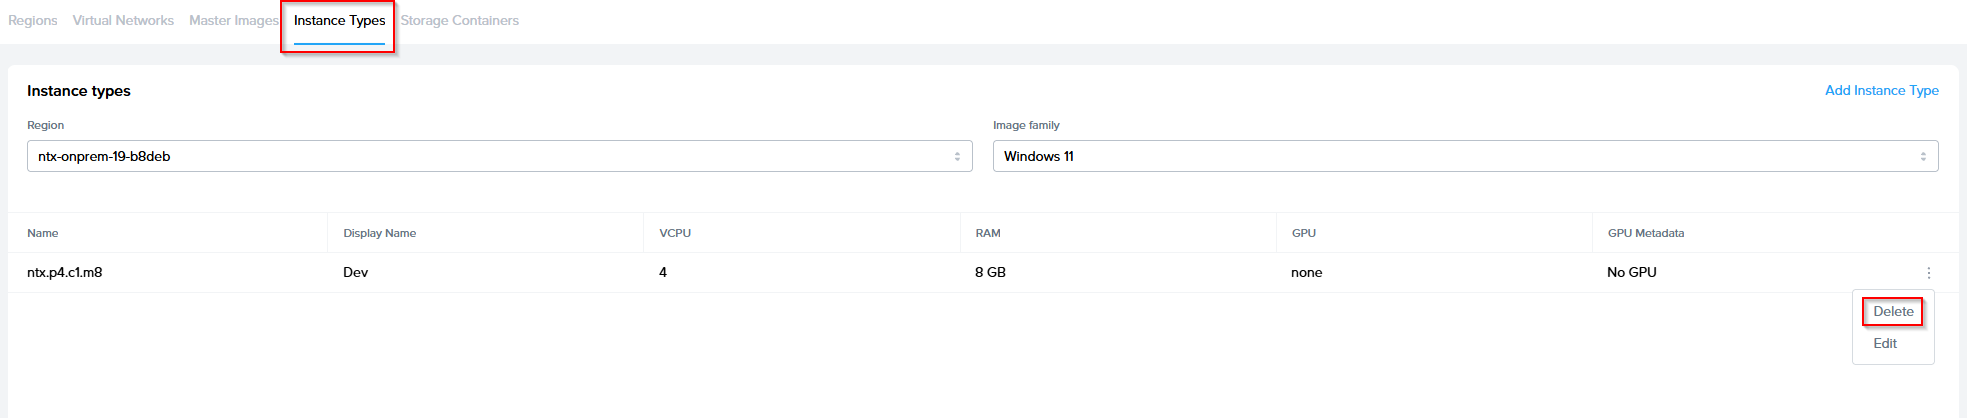Select the Instance Types tab
Viewport: 1967px width, 418px height.
(x=339, y=20)
